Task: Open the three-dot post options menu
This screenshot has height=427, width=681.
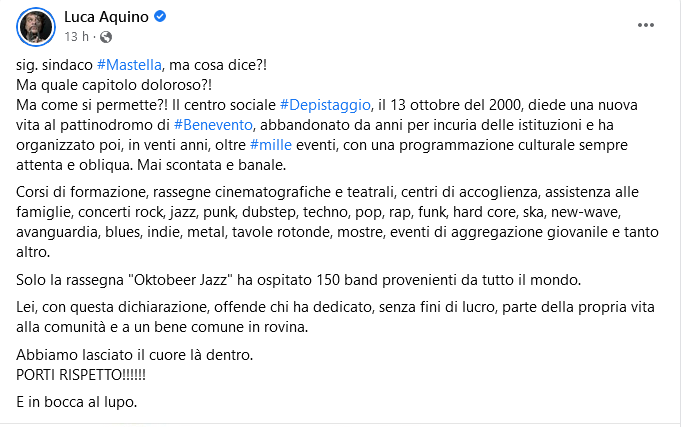Action: pyautogui.click(x=645, y=25)
